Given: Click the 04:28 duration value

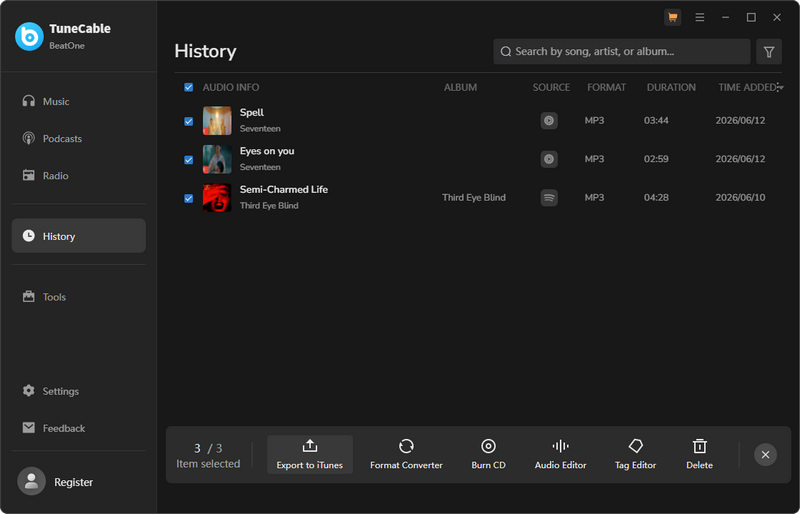Looking at the screenshot, I should click(x=656, y=198).
